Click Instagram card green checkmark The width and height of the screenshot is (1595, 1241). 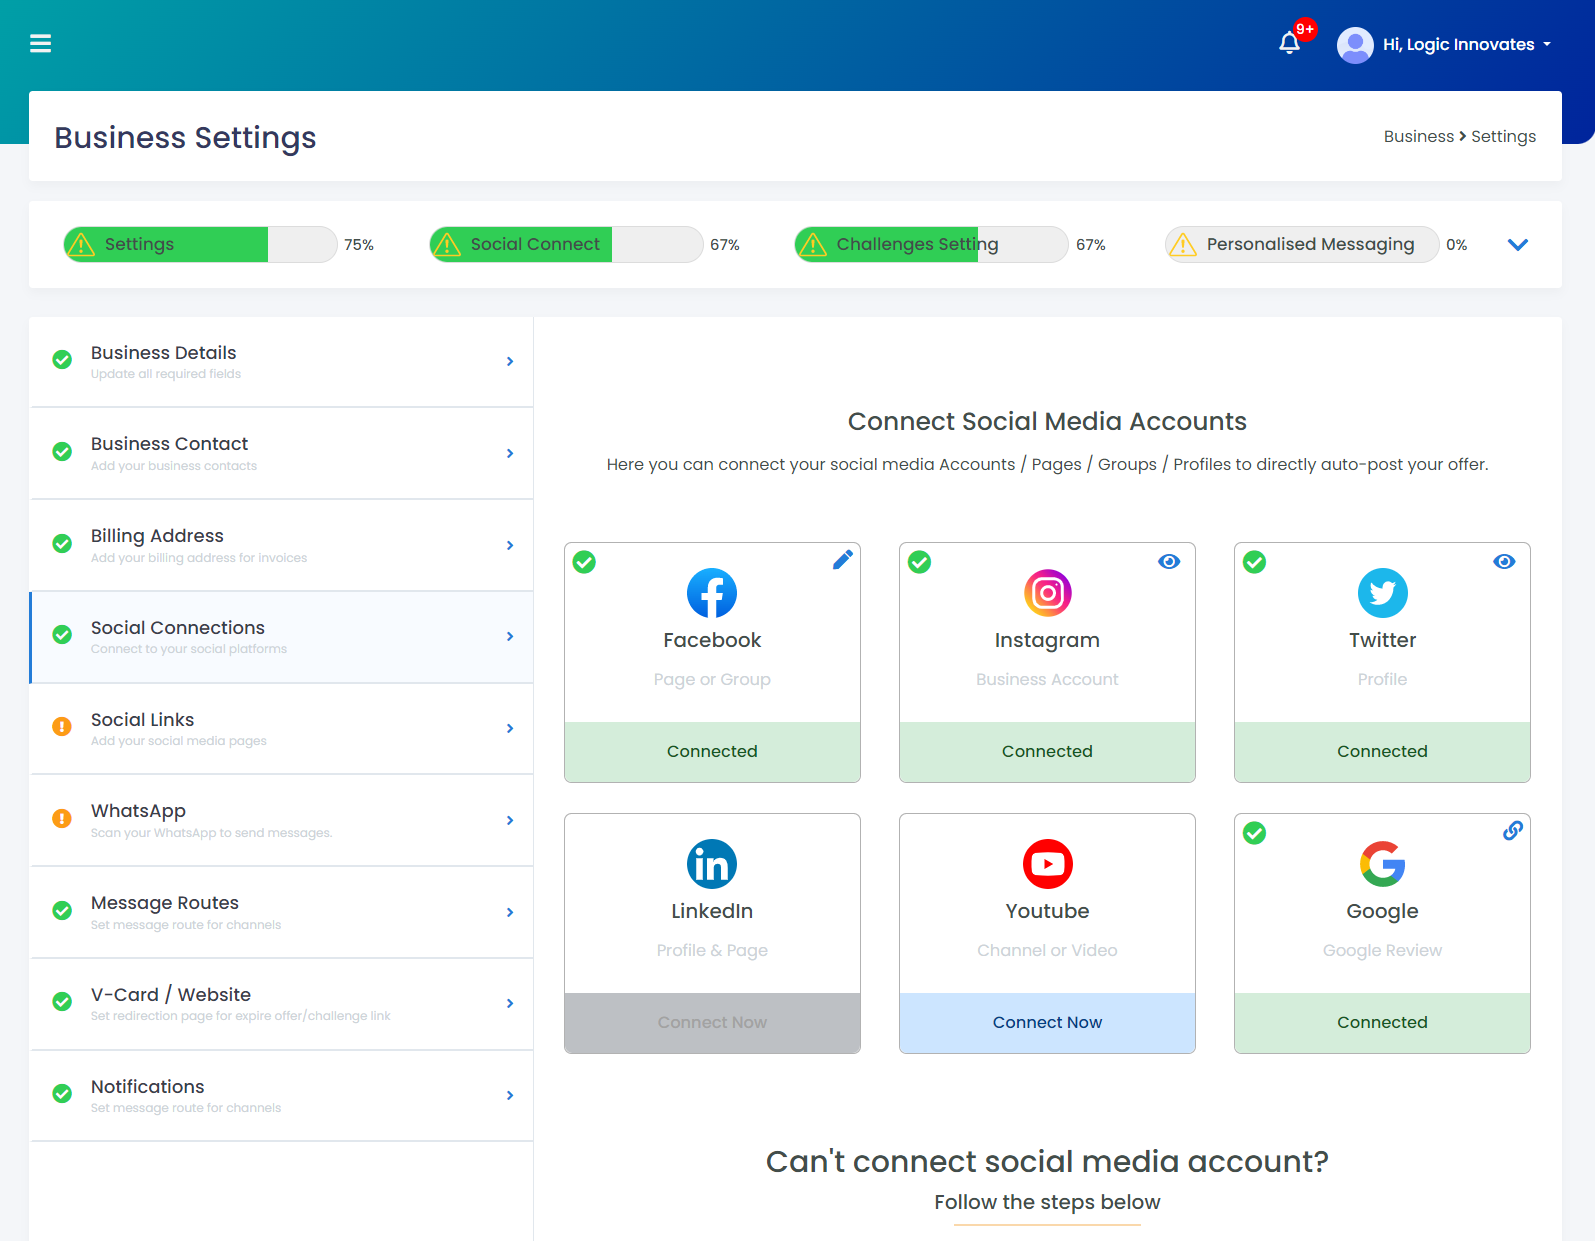[x=919, y=562]
